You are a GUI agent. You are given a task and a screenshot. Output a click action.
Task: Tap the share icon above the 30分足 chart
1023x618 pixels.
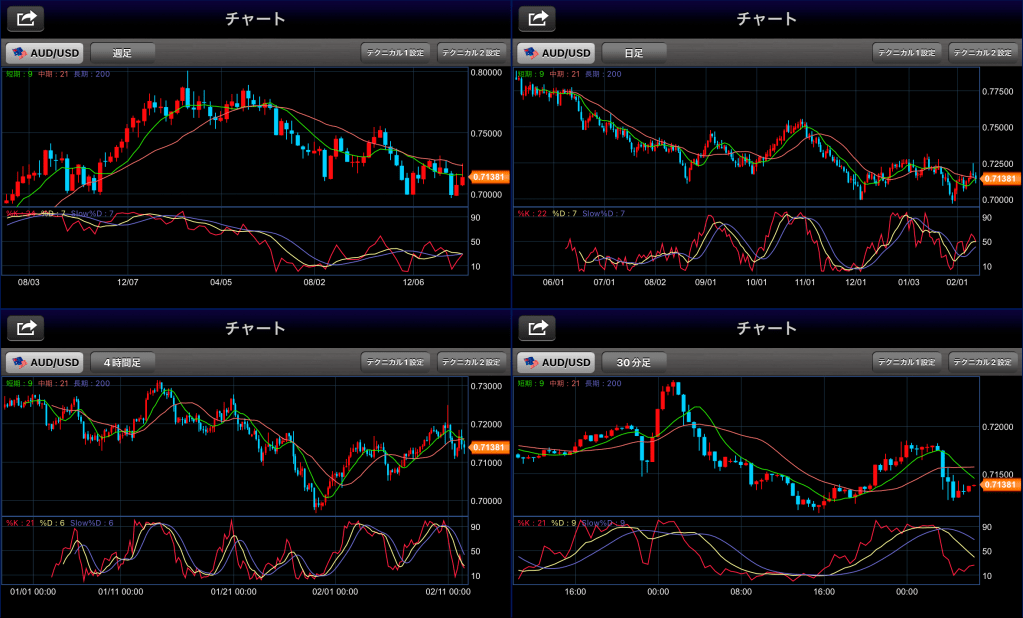[538, 327]
